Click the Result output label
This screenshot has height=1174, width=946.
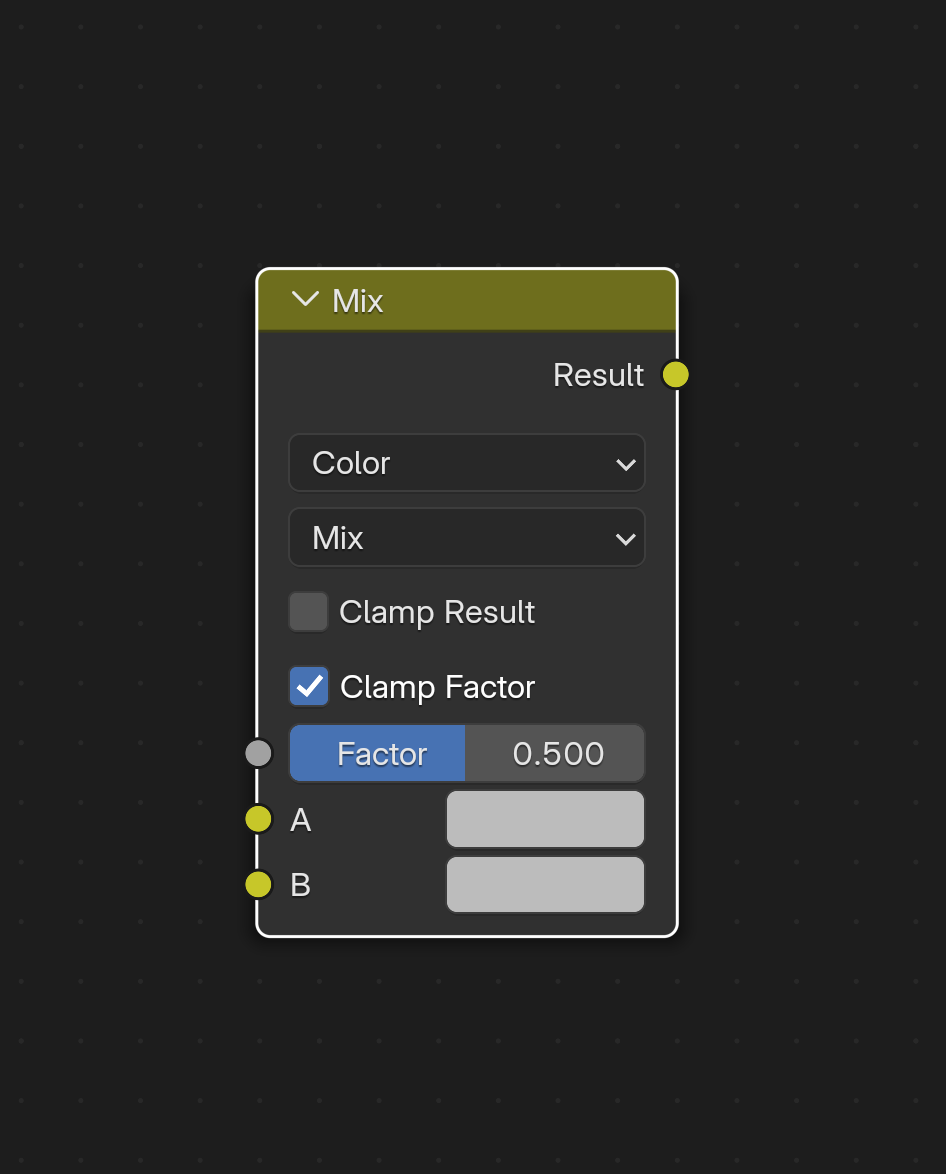598,375
